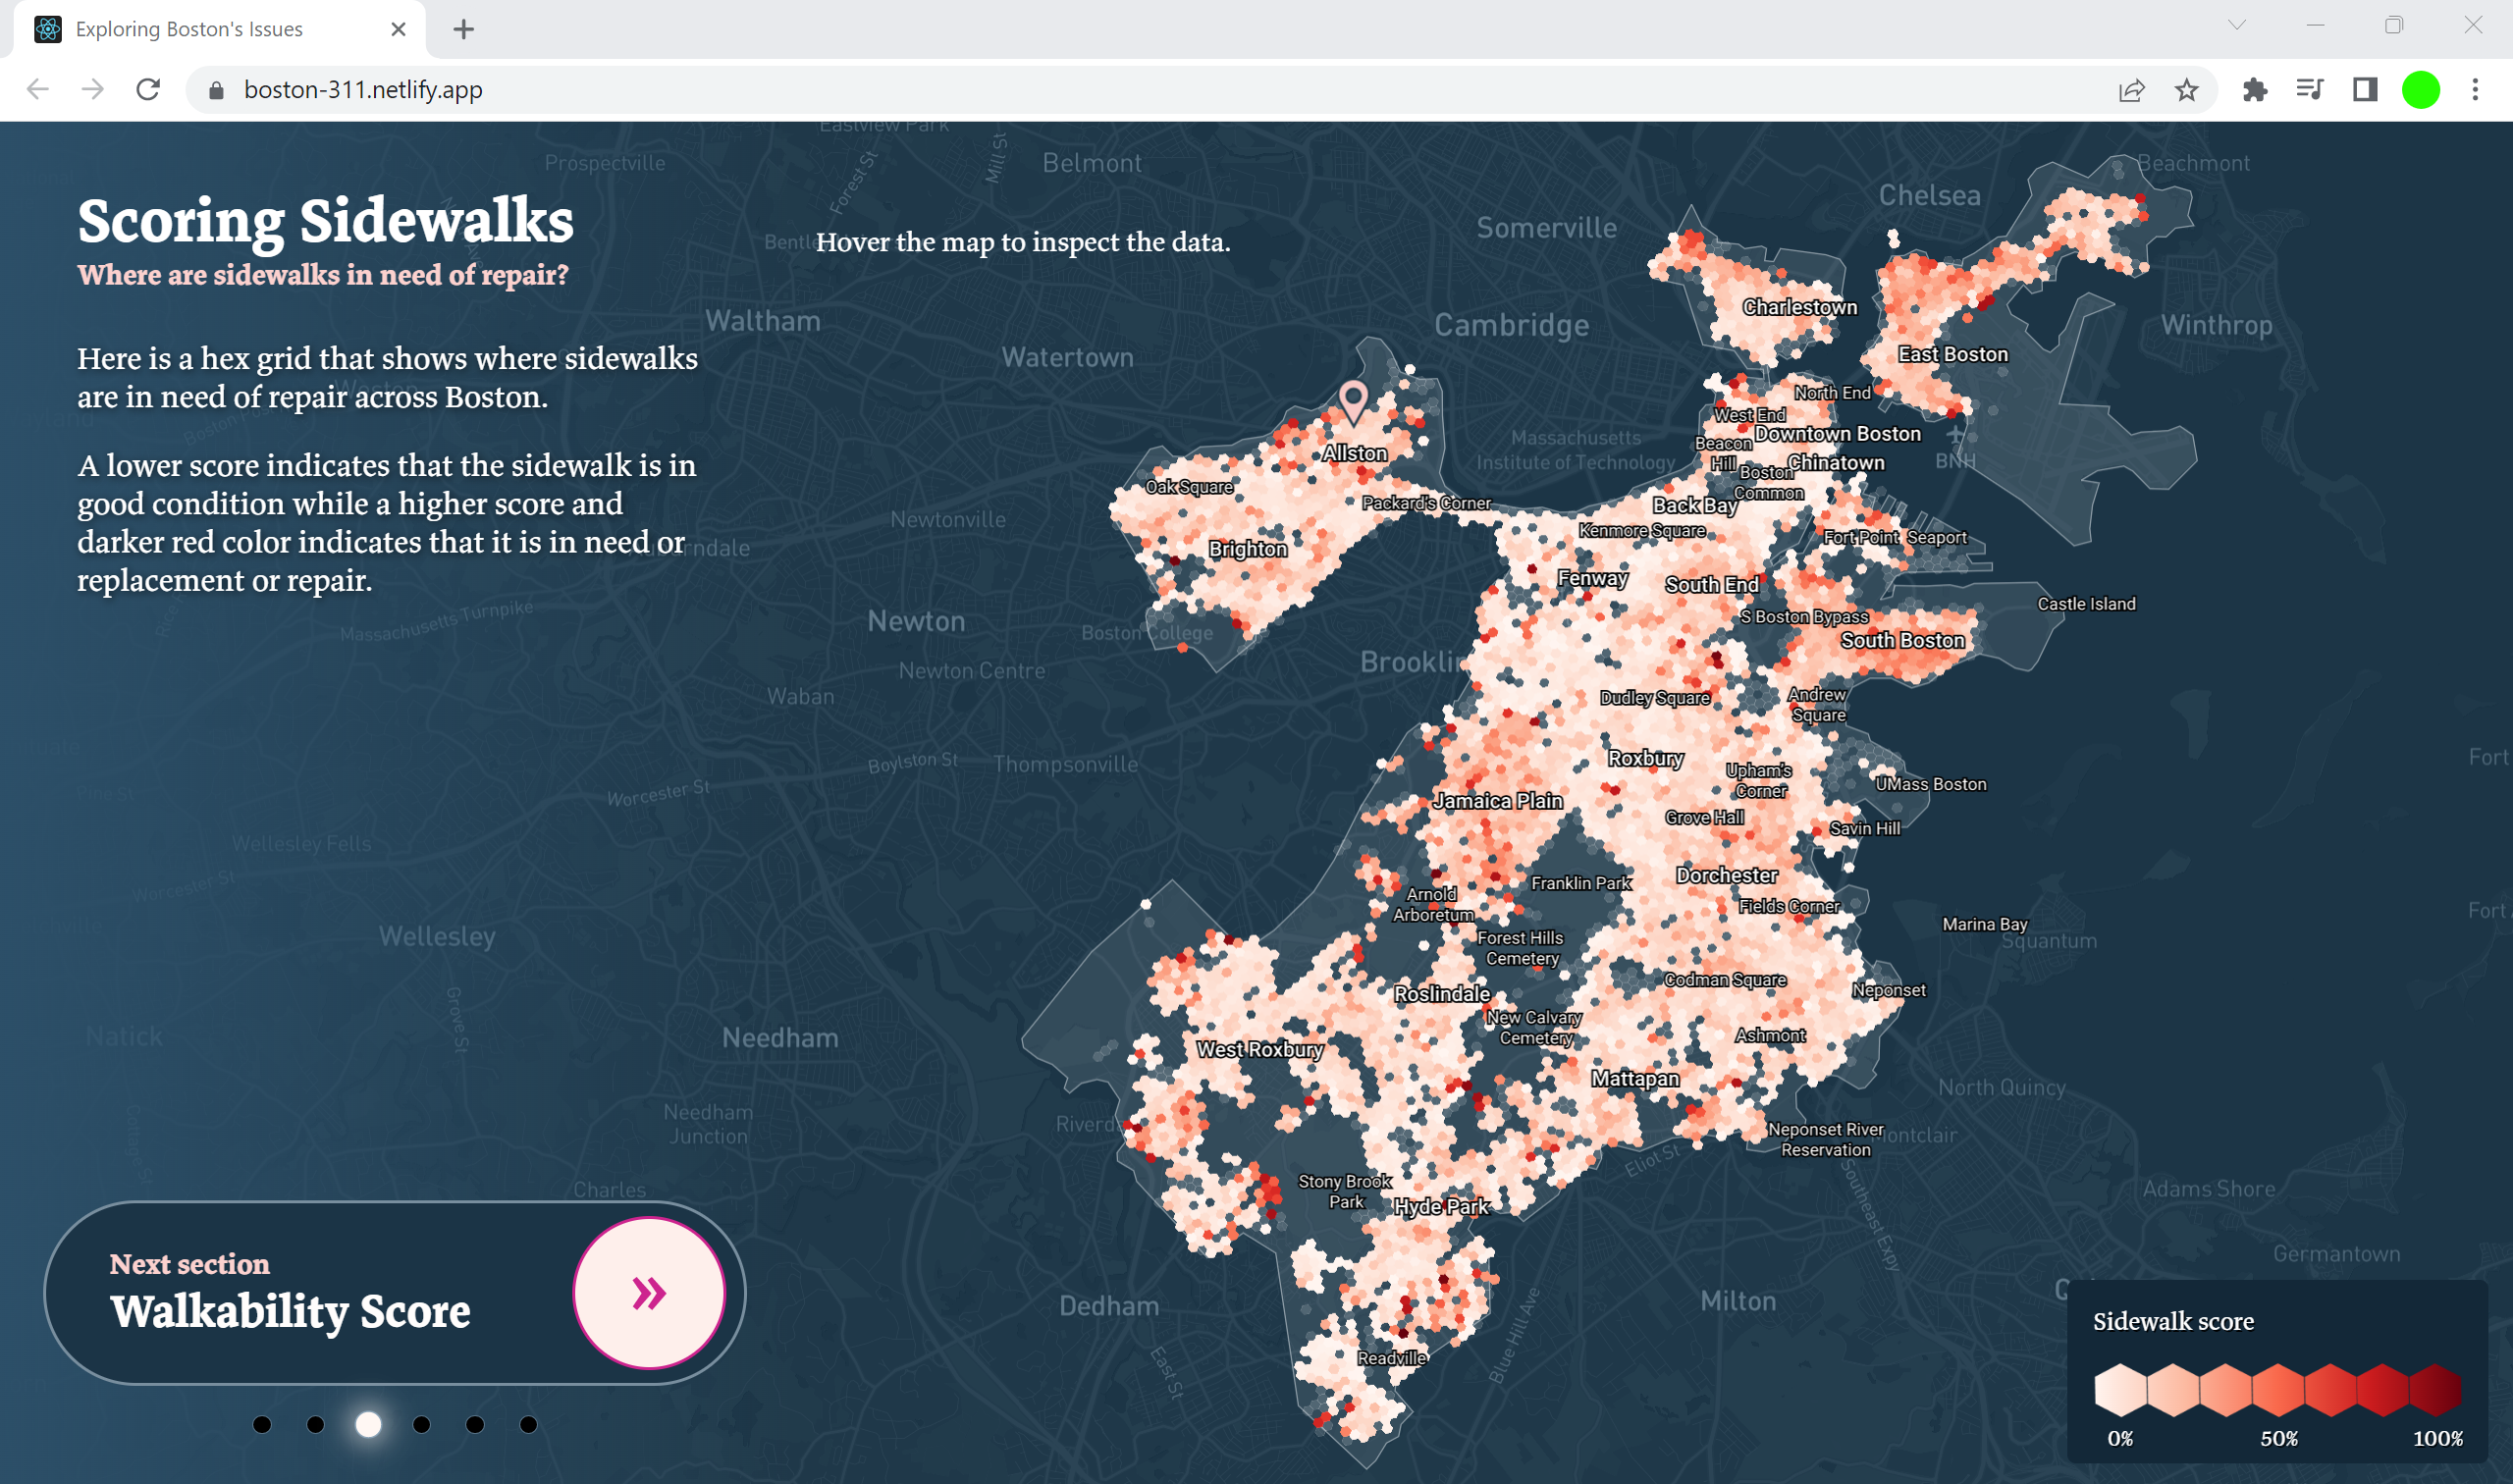Open a new browser tab
Screen dimensions: 2513x1484
click(463, 29)
